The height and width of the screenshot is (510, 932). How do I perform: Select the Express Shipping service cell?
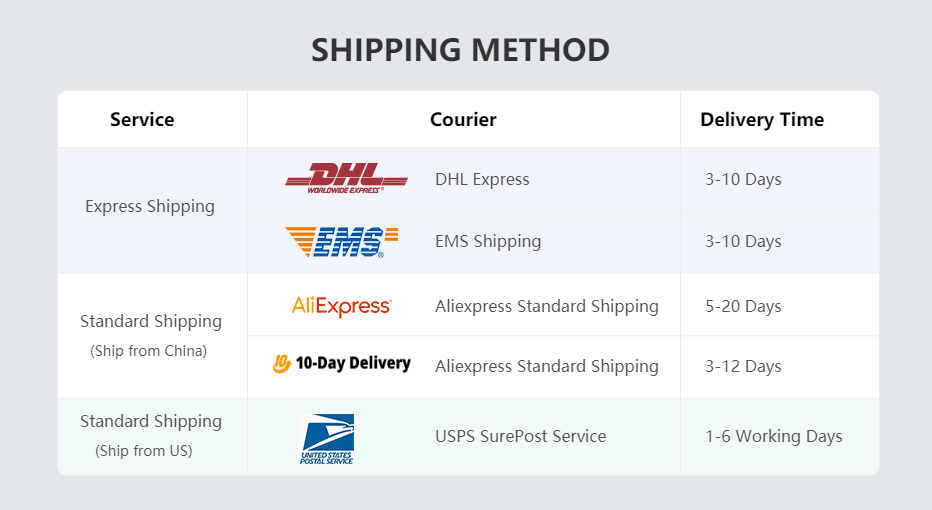pos(150,206)
